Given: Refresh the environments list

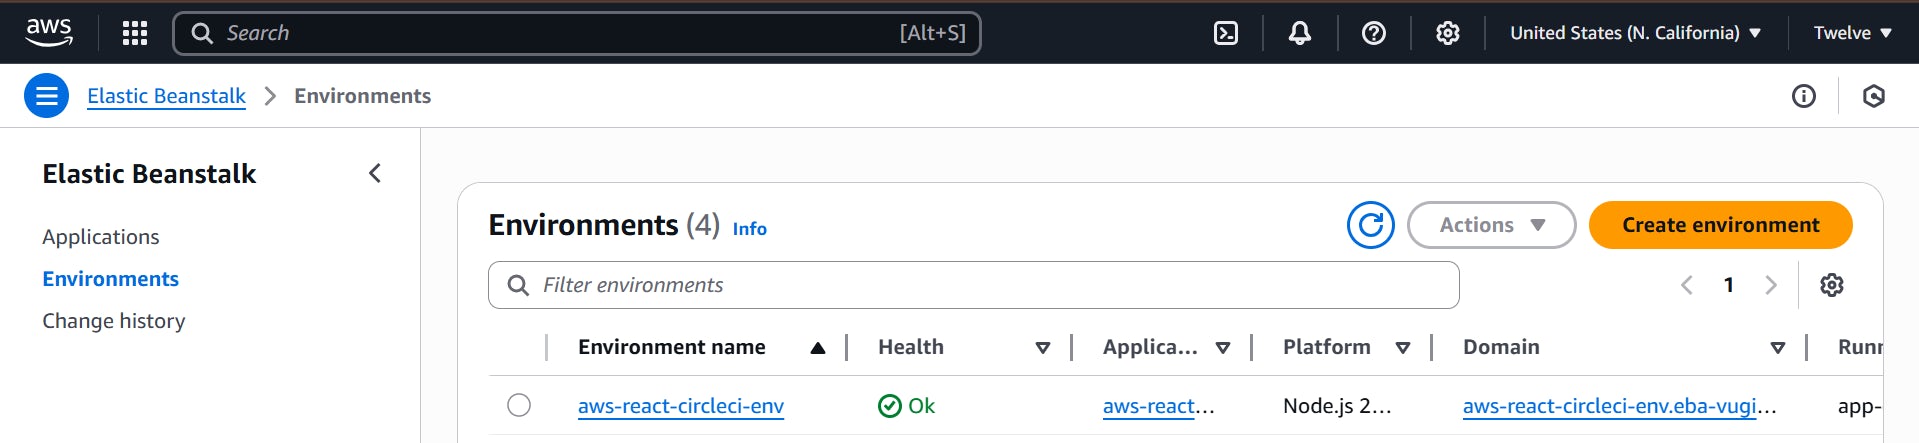Looking at the screenshot, I should (1371, 225).
